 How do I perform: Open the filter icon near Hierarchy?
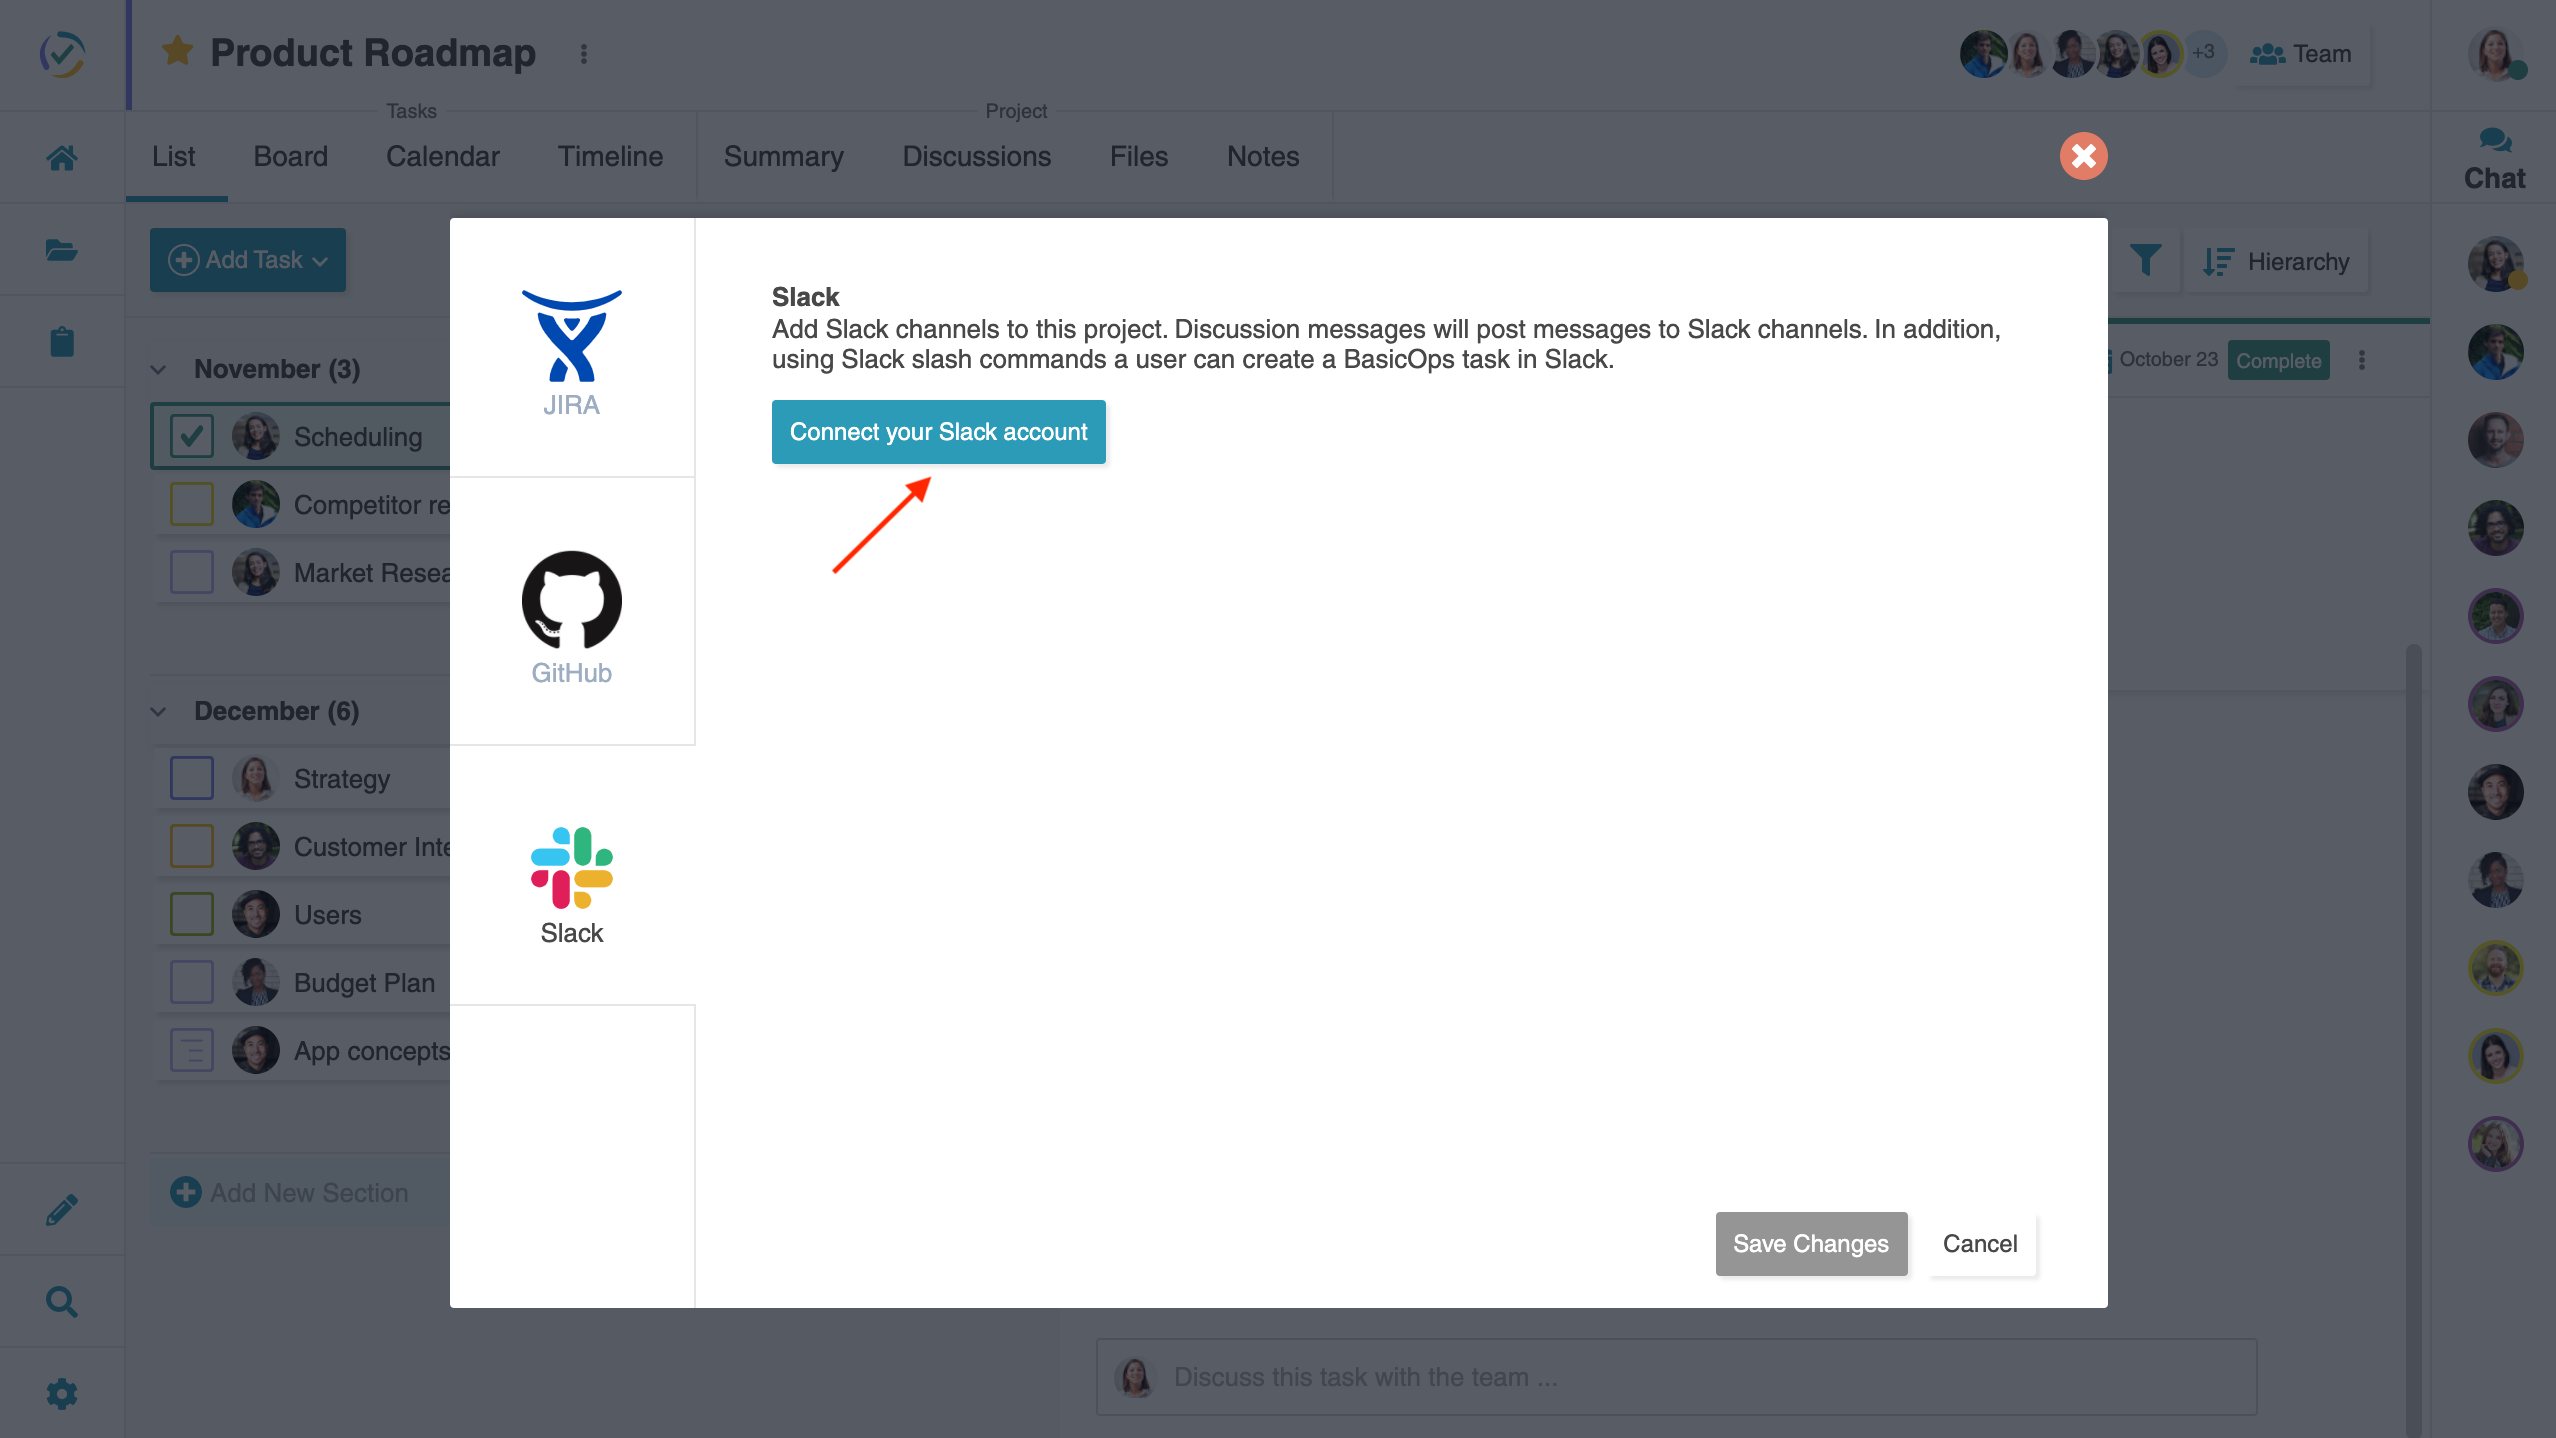pyautogui.click(x=2148, y=261)
